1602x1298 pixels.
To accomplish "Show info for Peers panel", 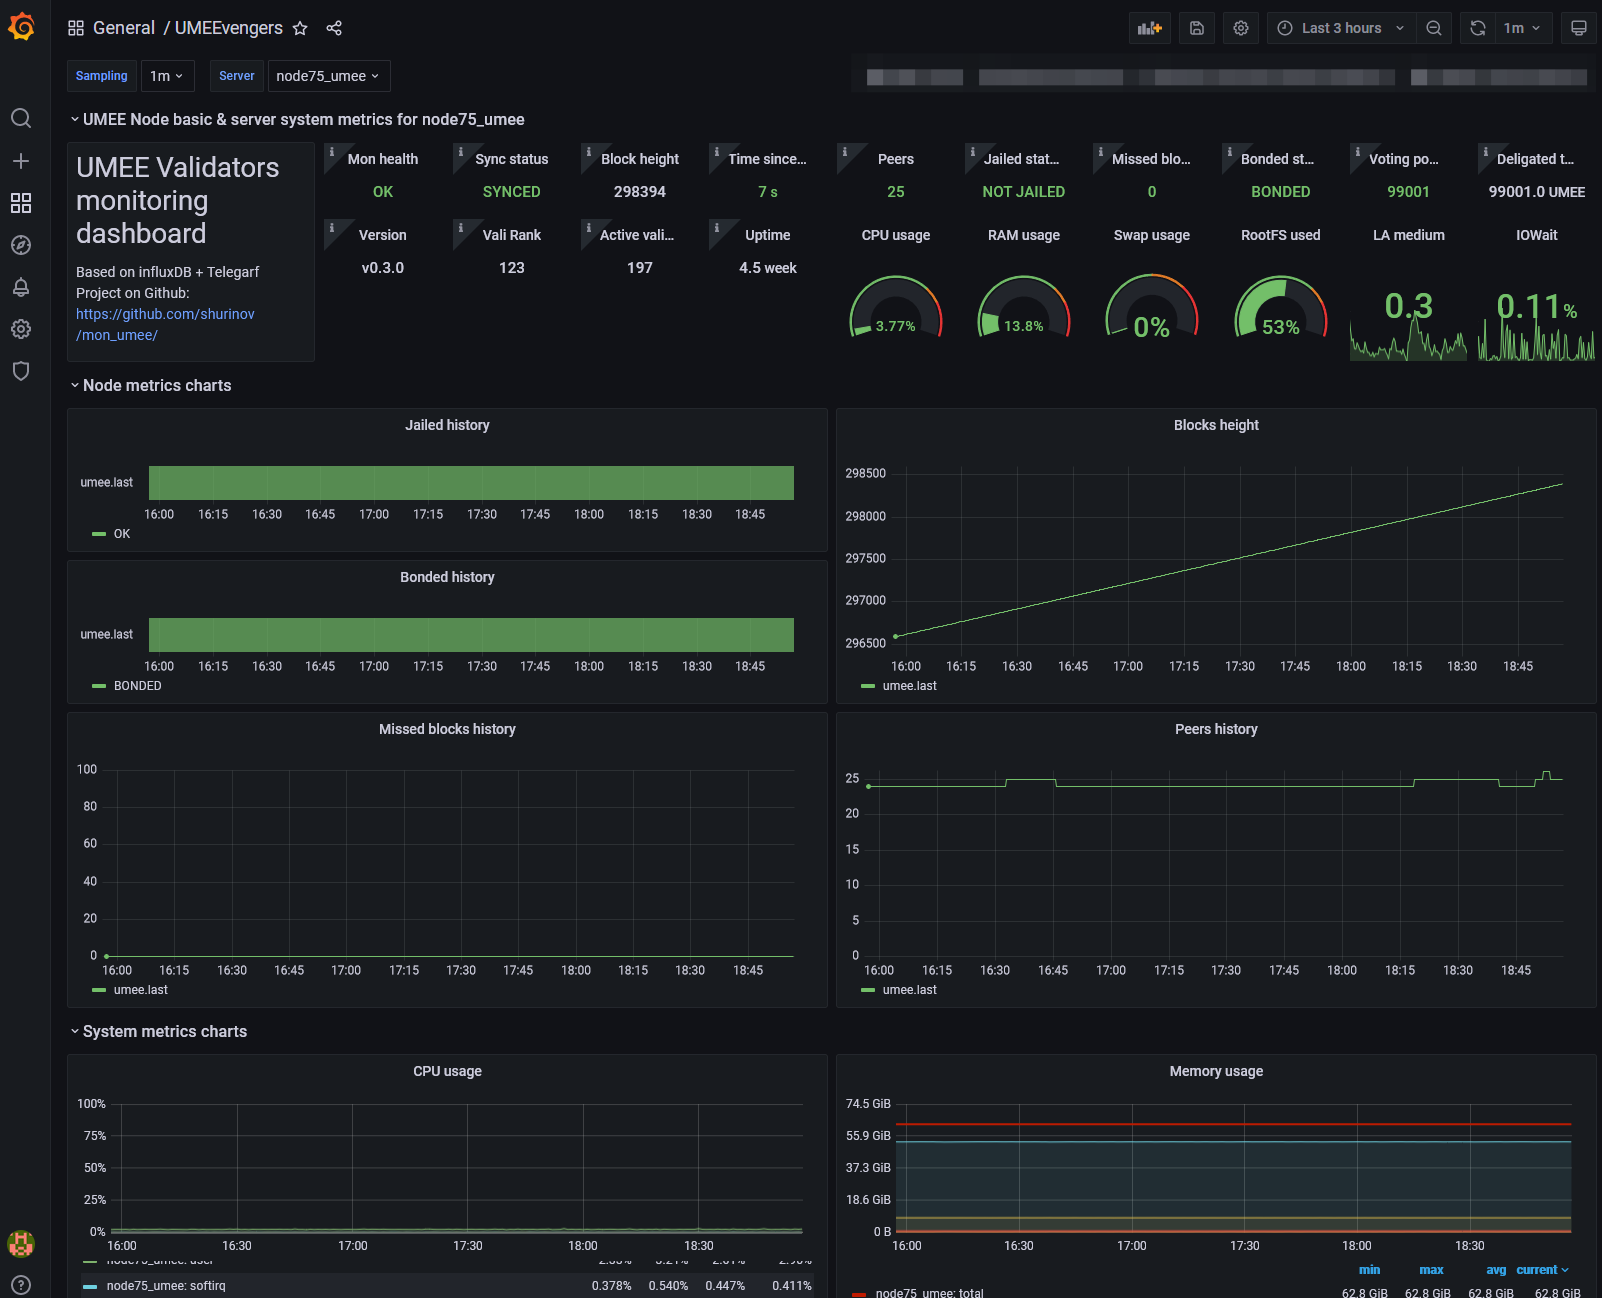I will pyautogui.click(x=845, y=152).
